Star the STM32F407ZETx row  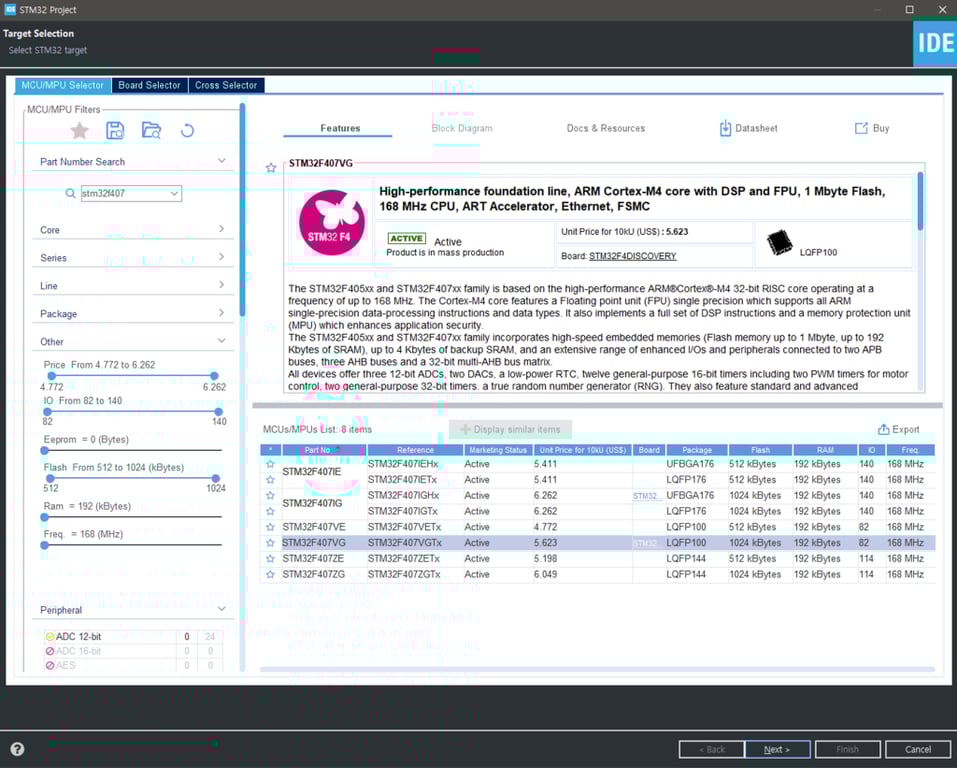[270, 559]
